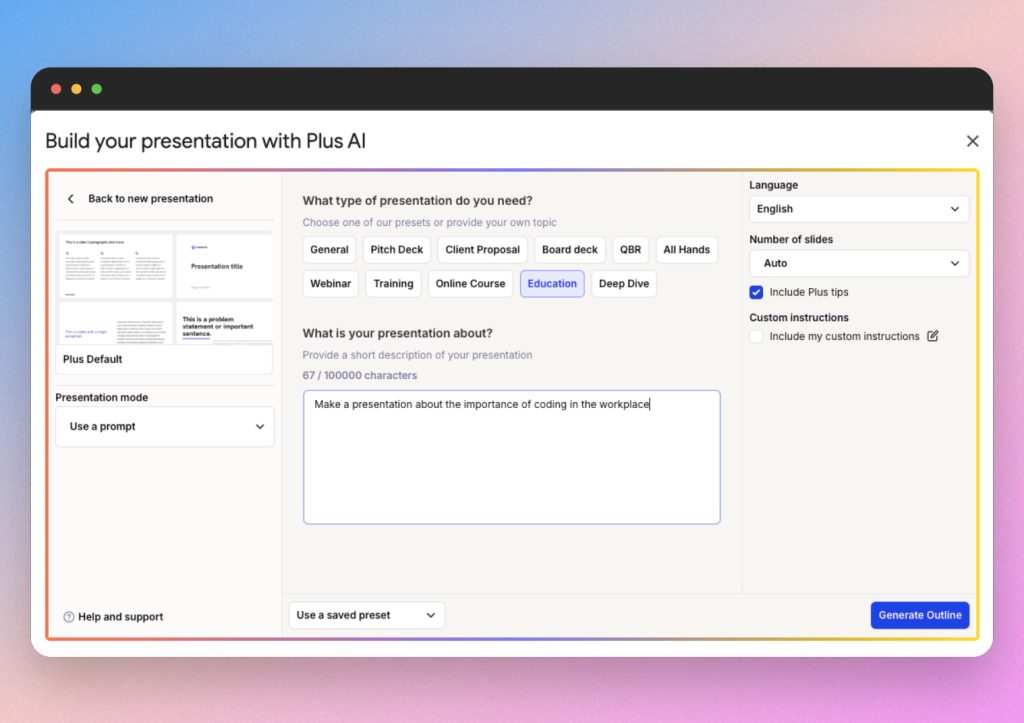Click the Help and support link
Screen dimensions: 1024x723
tap(120, 617)
